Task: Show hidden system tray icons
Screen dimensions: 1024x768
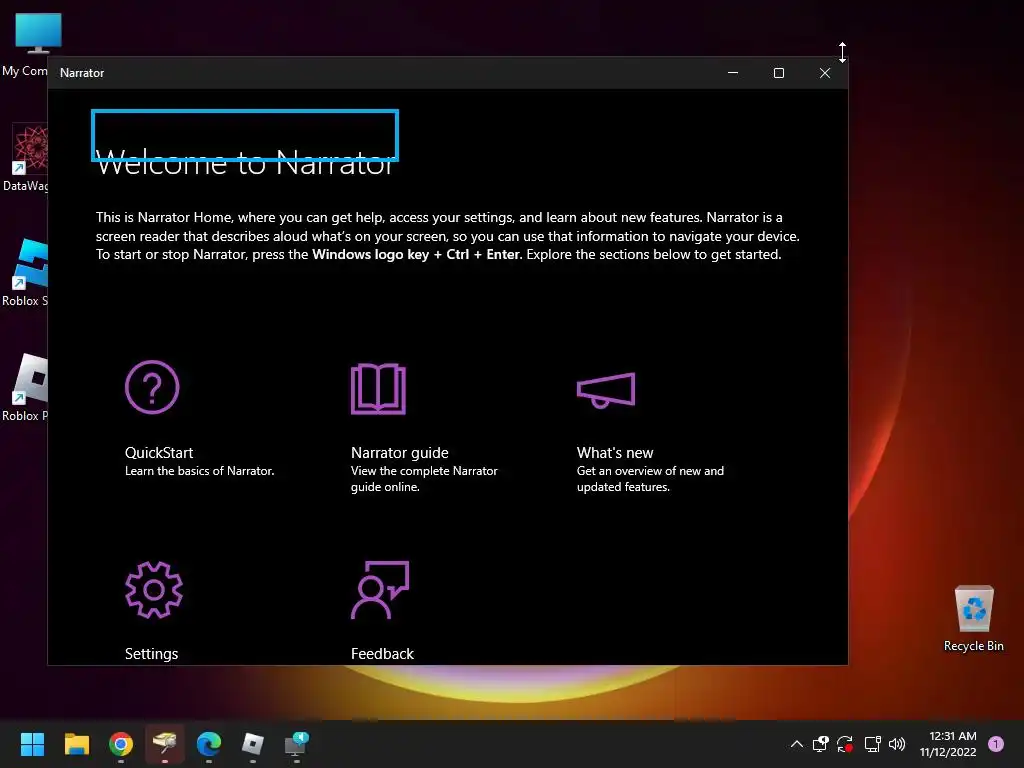Action: (797, 744)
